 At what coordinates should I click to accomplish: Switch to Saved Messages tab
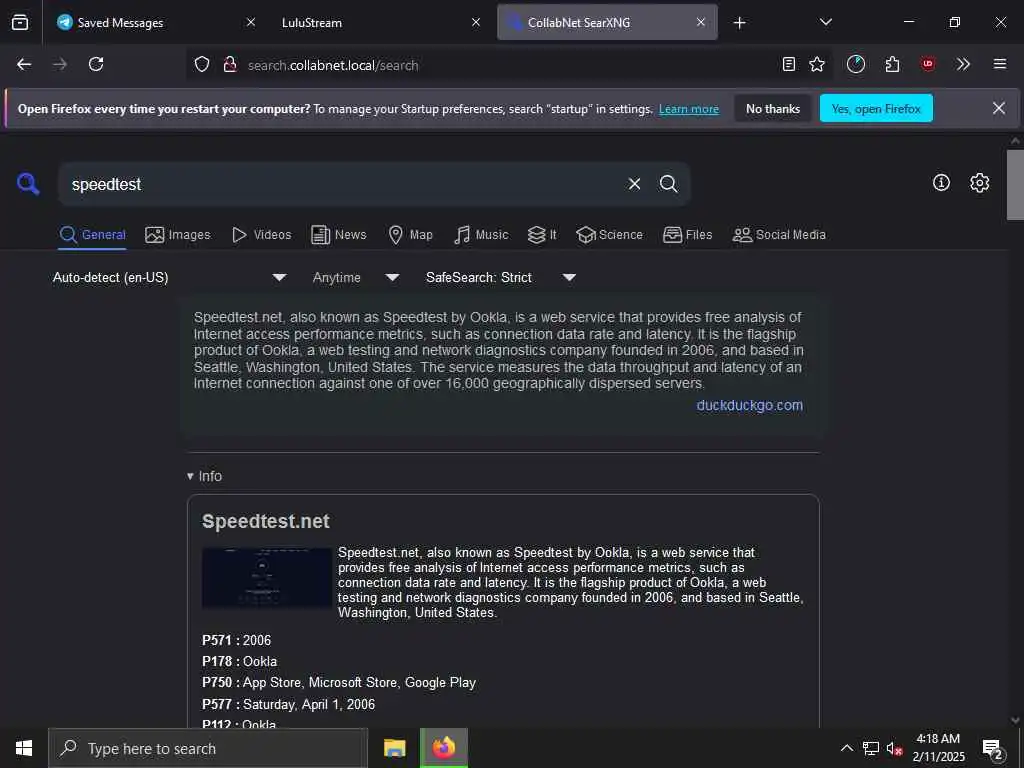coord(156,22)
